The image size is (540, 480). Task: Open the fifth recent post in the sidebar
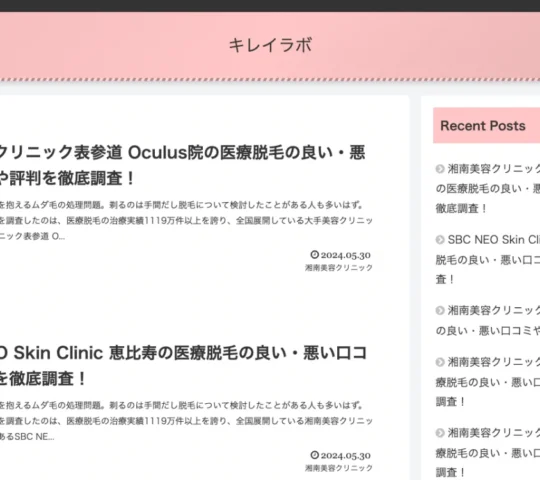[488, 452]
